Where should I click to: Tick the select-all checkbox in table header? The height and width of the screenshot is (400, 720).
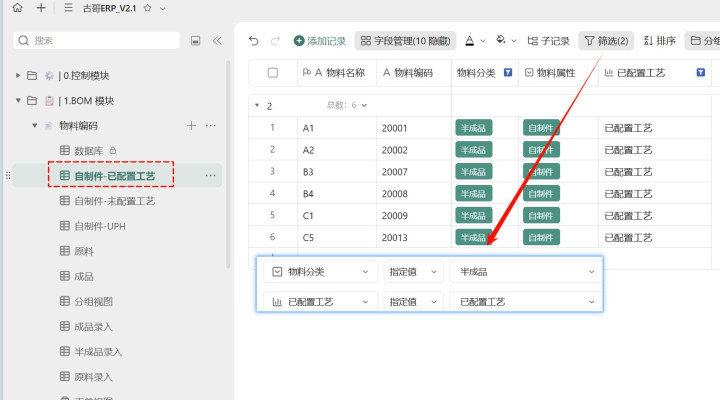(x=272, y=73)
